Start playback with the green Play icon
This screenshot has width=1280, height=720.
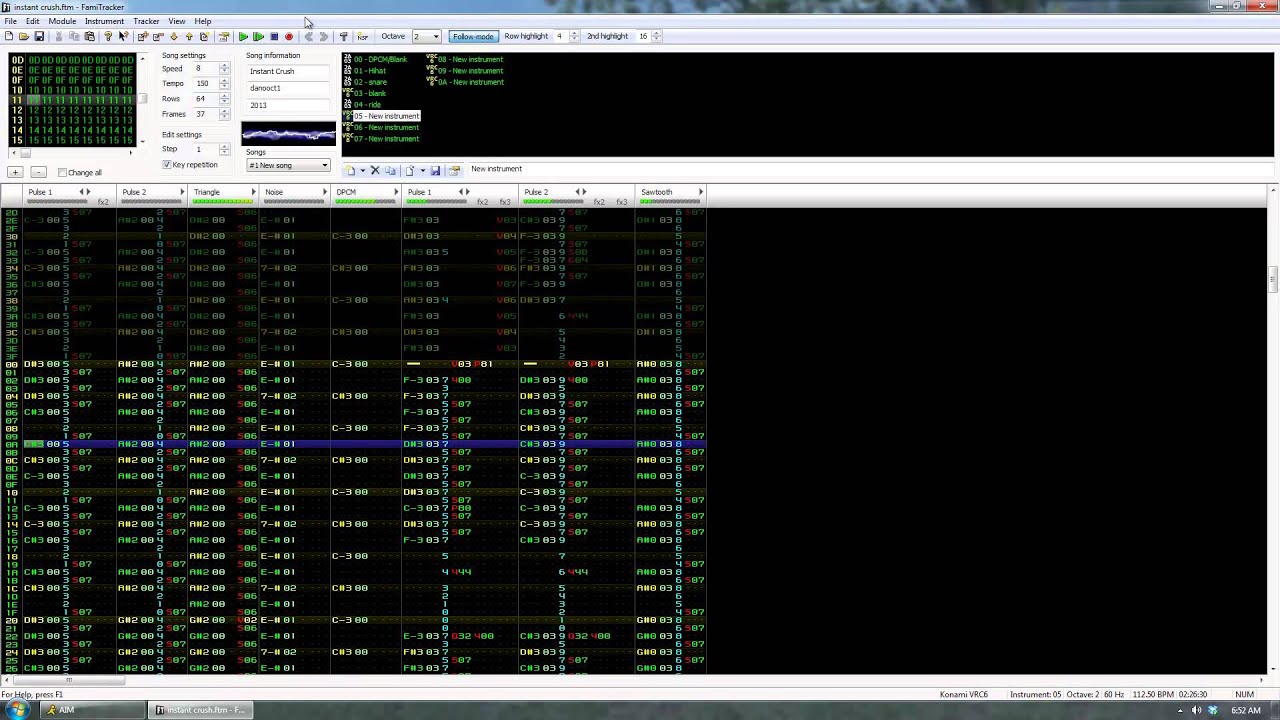(243, 36)
